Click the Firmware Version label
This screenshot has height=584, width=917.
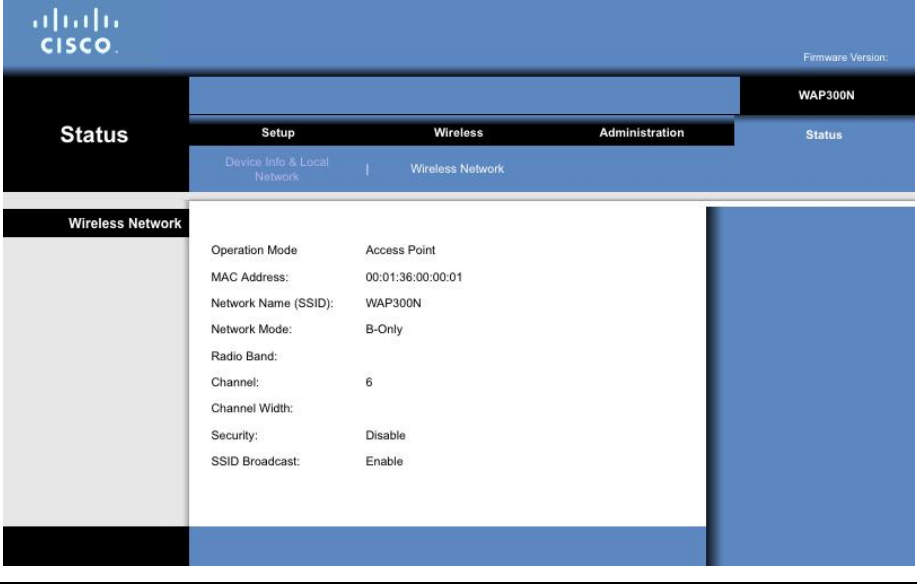click(845, 57)
